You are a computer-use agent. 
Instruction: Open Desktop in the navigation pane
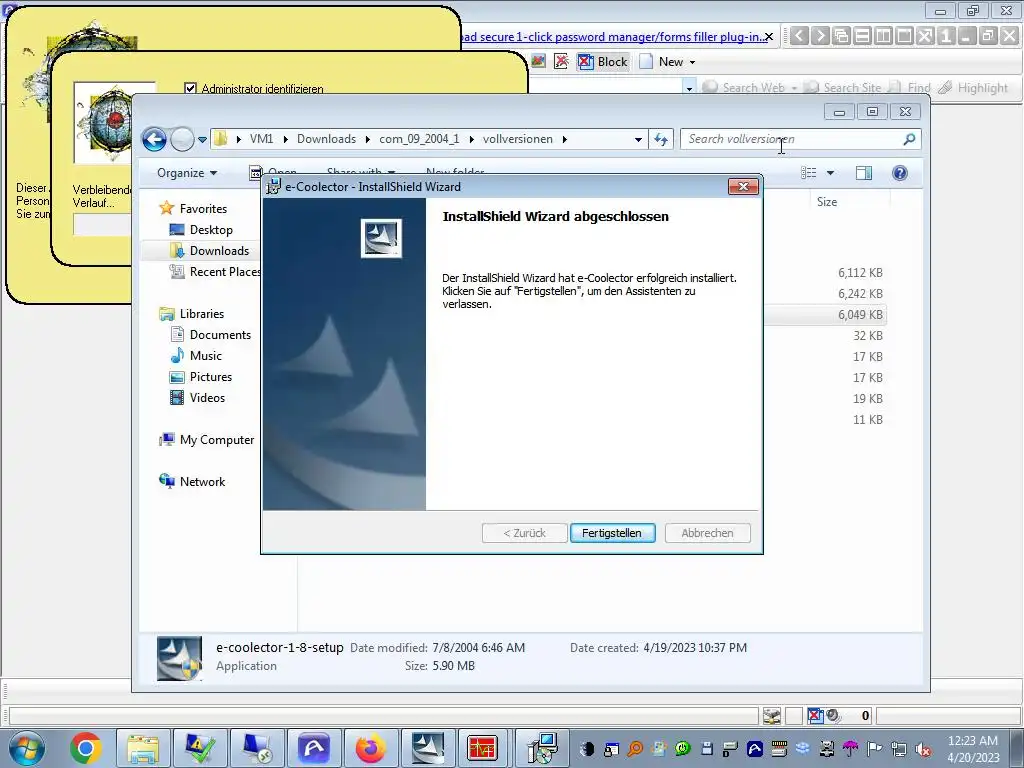click(x=211, y=230)
